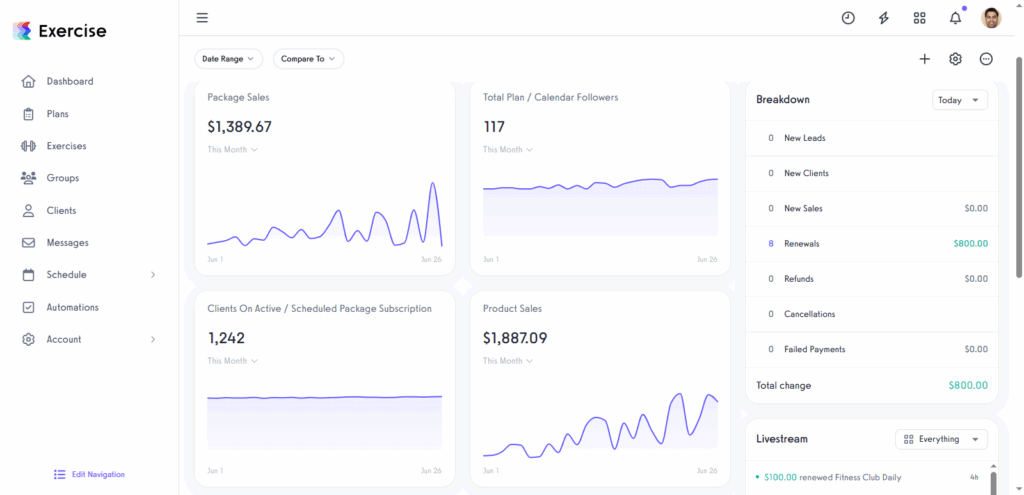Image resolution: width=1024 pixels, height=495 pixels.
Task: Change Package Sales This Month period
Action: 232,150
